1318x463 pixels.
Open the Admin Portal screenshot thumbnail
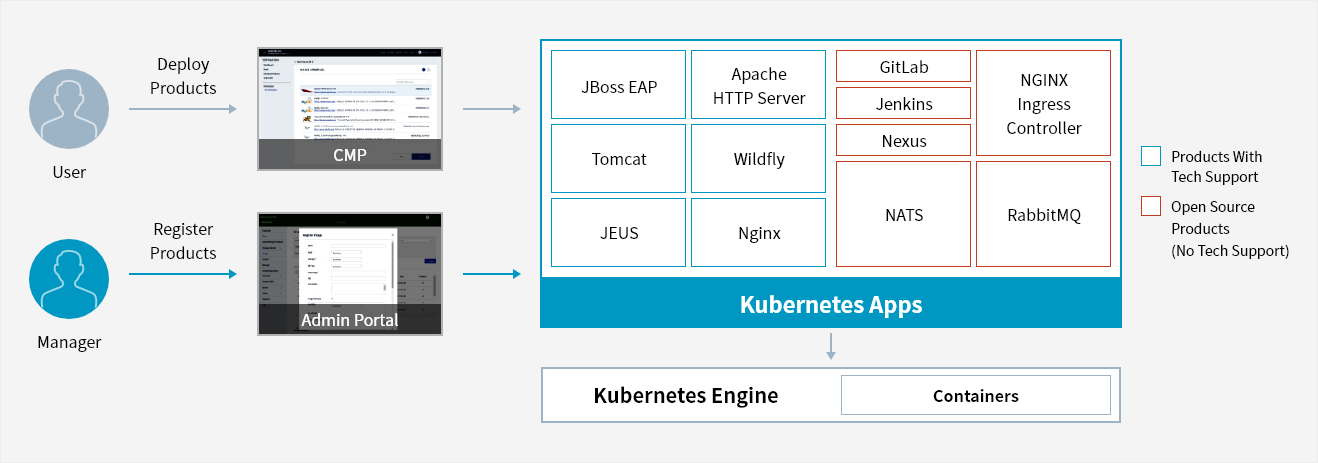point(350,273)
